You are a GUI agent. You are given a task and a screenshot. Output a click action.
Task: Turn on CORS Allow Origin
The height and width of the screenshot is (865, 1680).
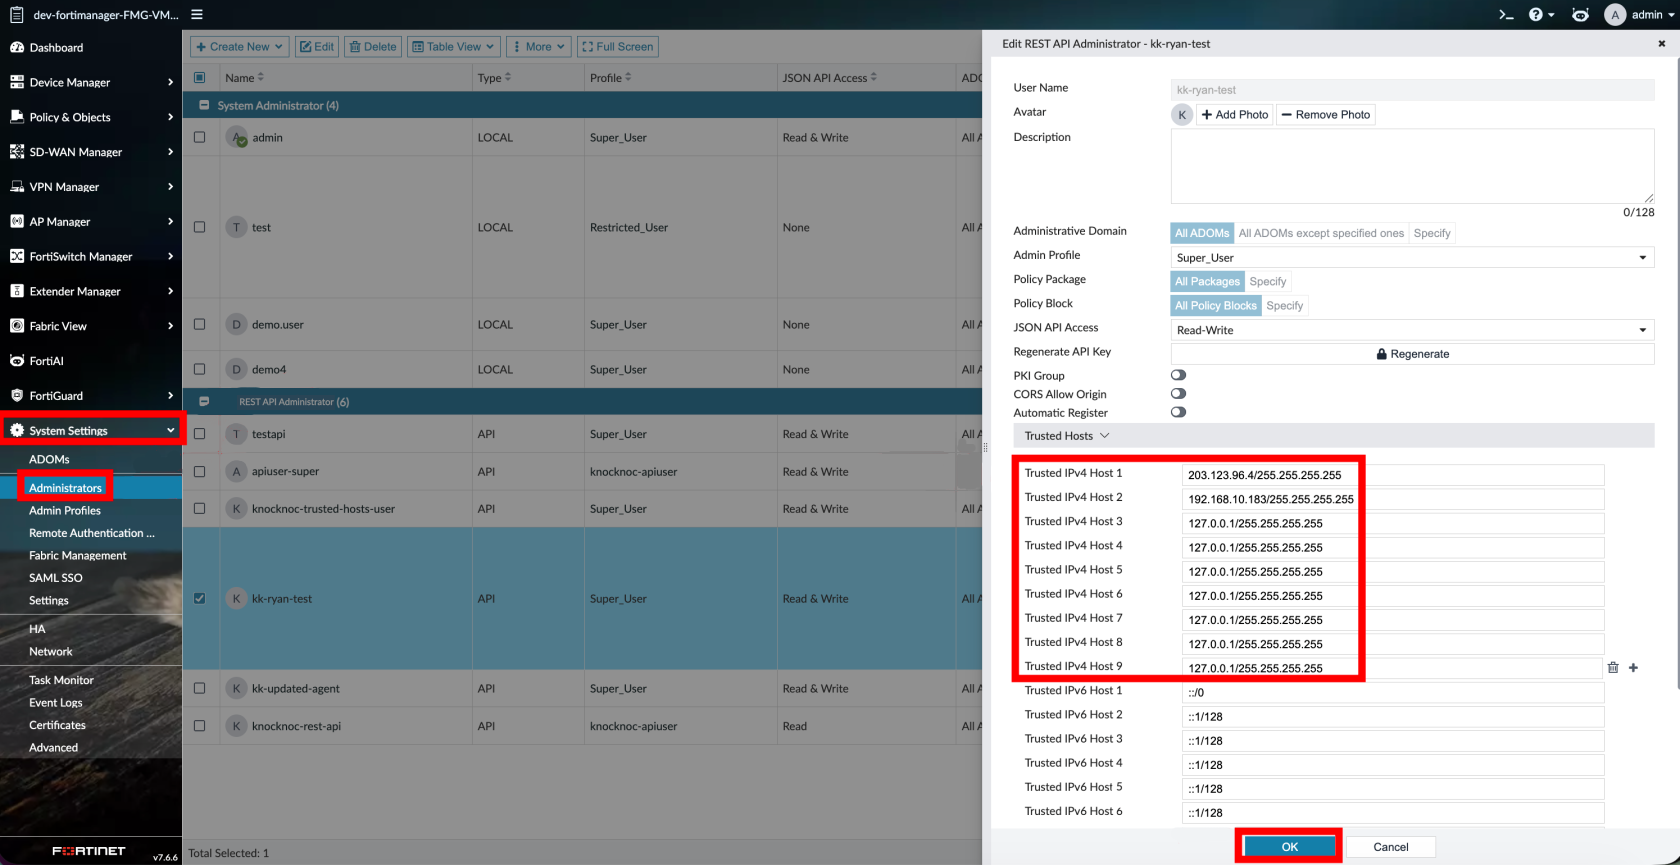pyautogui.click(x=1178, y=394)
